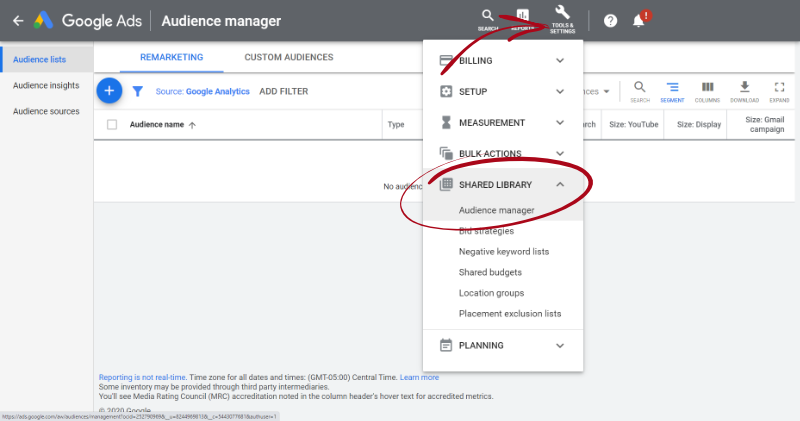This screenshot has height=421, width=800.
Task: Click the Shared Library grid icon
Action: tap(446, 184)
